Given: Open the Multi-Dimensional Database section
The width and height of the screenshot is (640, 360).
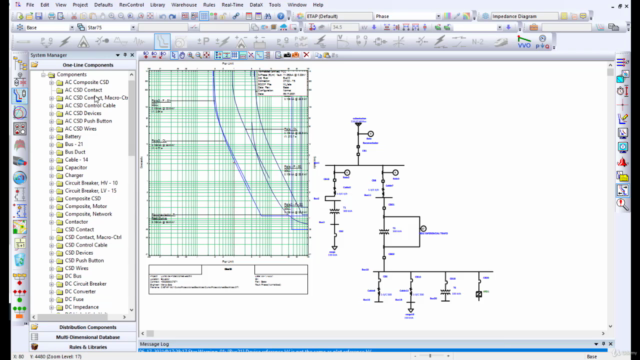Looking at the screenshot, I should click(83, 337).
